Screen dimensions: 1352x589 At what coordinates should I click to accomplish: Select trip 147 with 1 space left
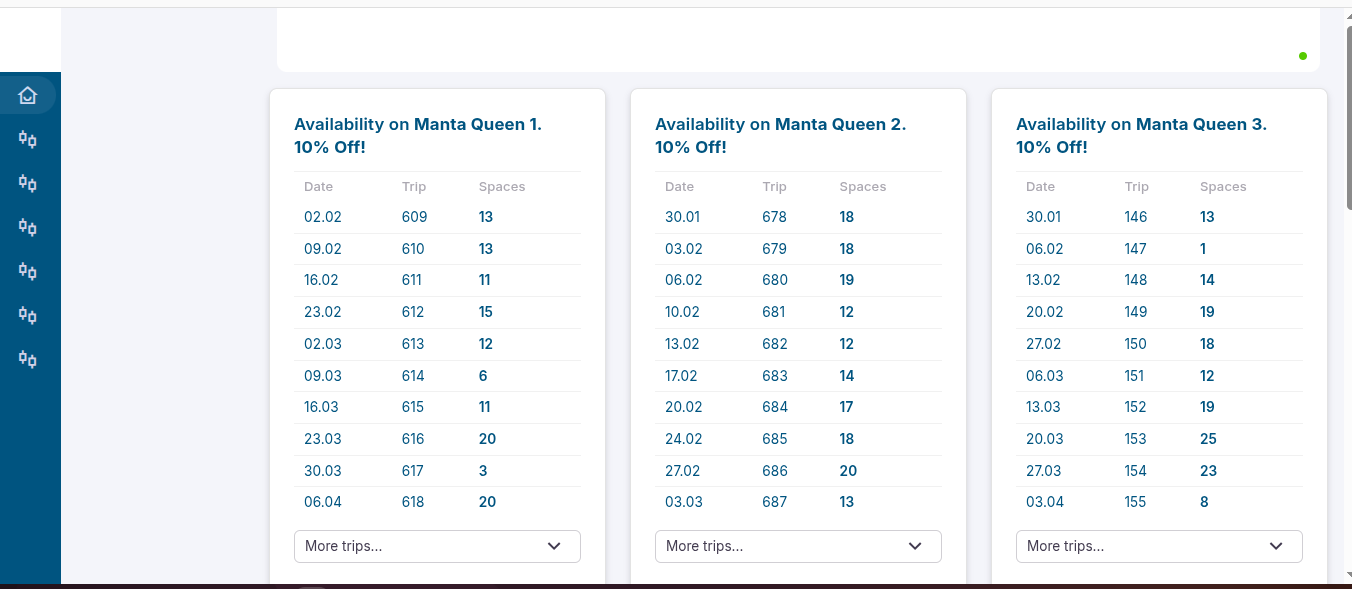pyautogui.click(x=1135, y=249)
